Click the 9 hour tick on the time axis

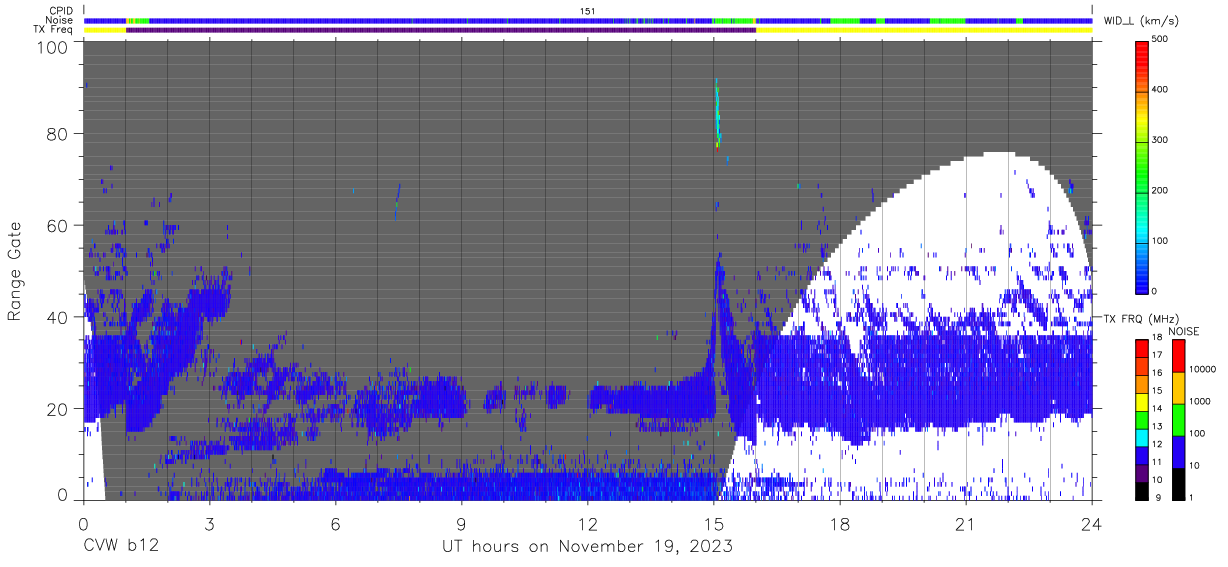pos(462,523)
